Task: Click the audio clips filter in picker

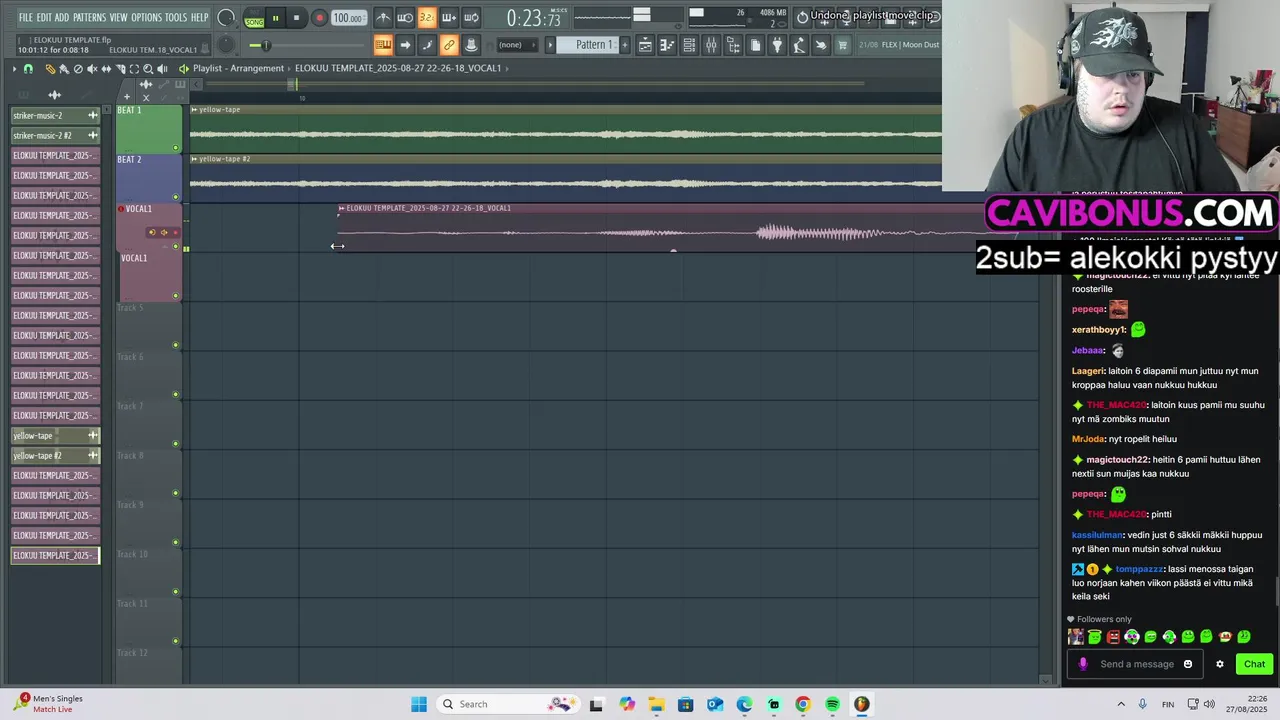Action: tap(55, 95)
